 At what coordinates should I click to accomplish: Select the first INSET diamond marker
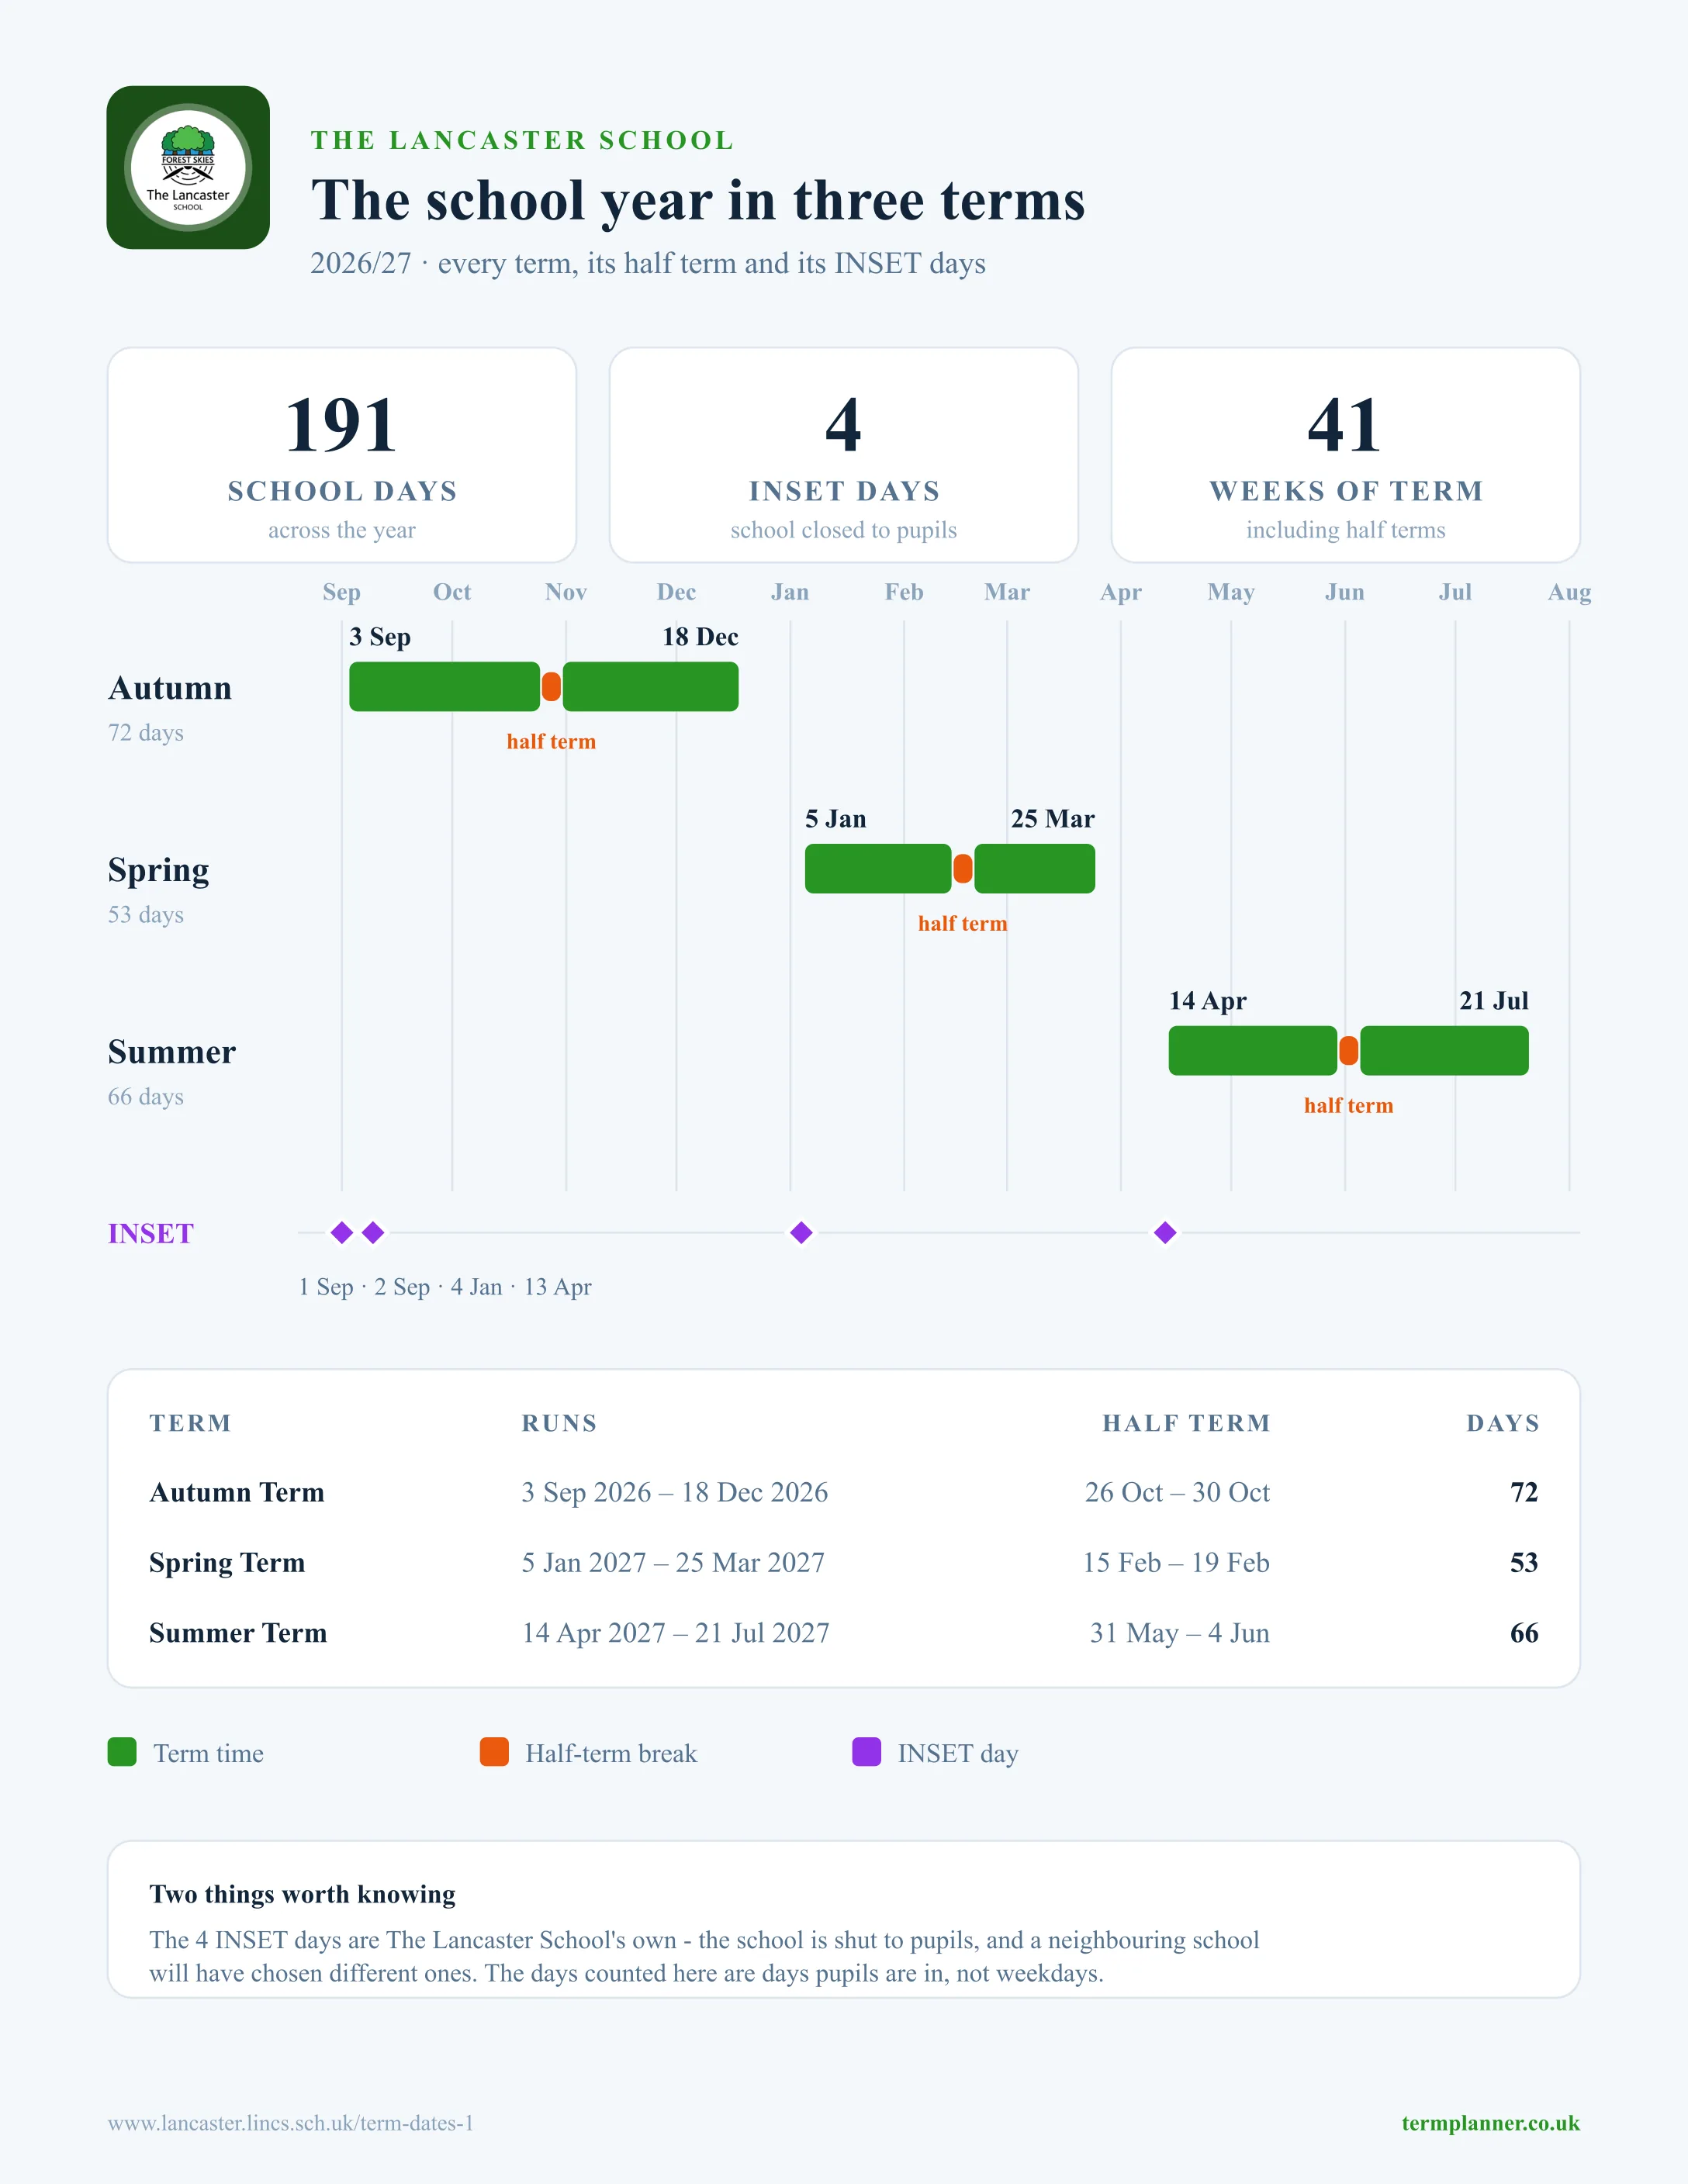tap(342, 1232)
